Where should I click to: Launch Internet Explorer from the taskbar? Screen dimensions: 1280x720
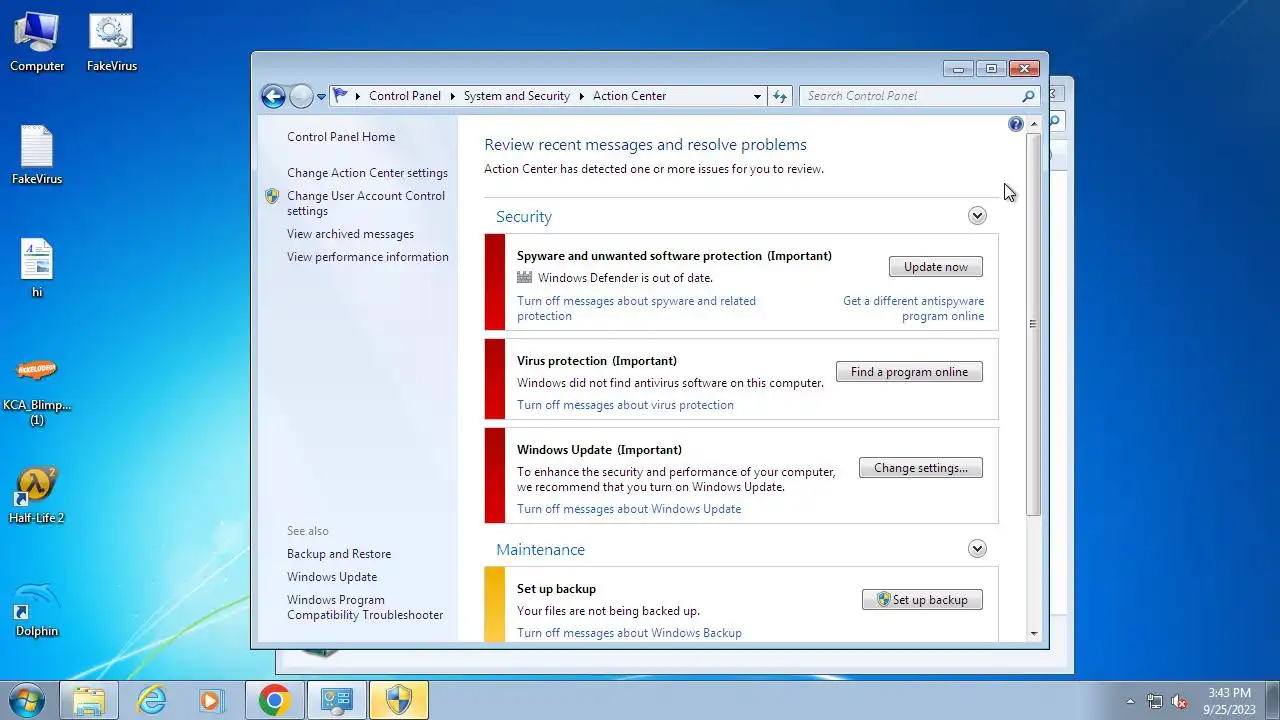click(x=152, y=701)
